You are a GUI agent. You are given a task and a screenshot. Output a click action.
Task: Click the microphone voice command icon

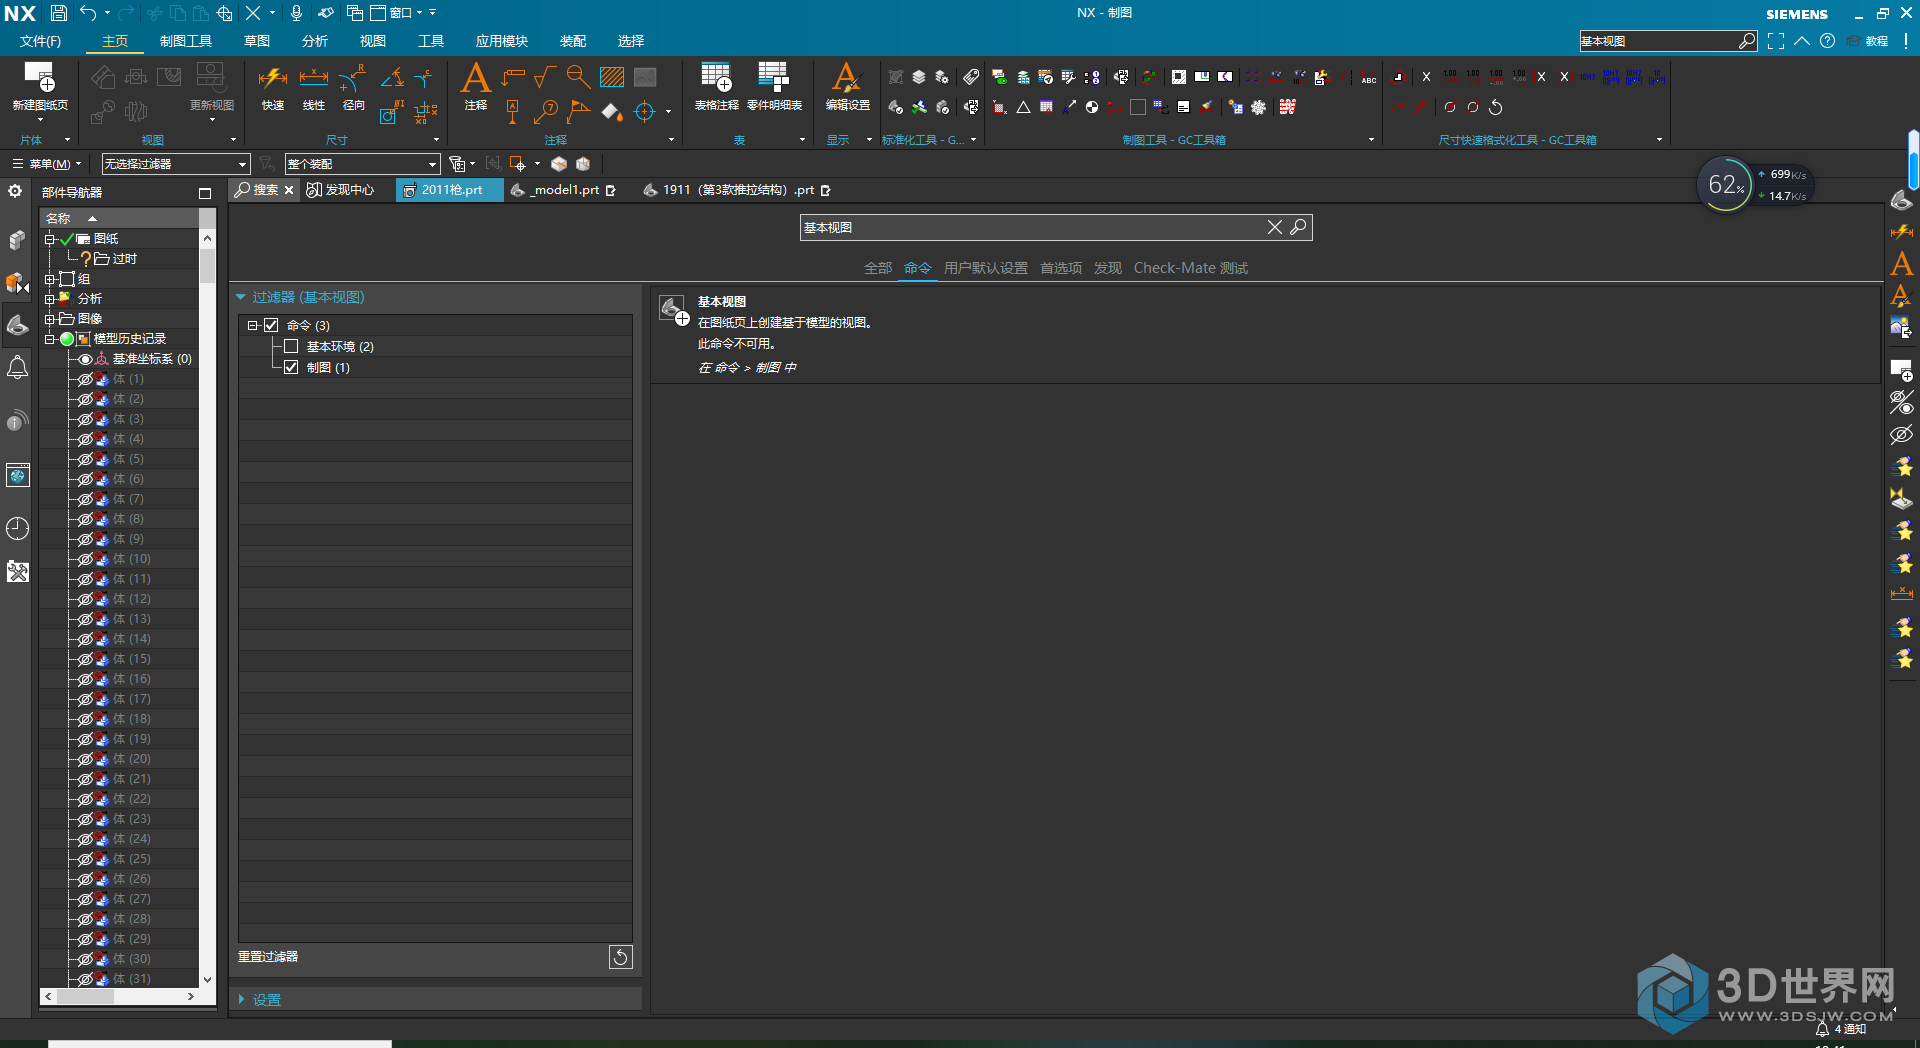click(296, 13)
